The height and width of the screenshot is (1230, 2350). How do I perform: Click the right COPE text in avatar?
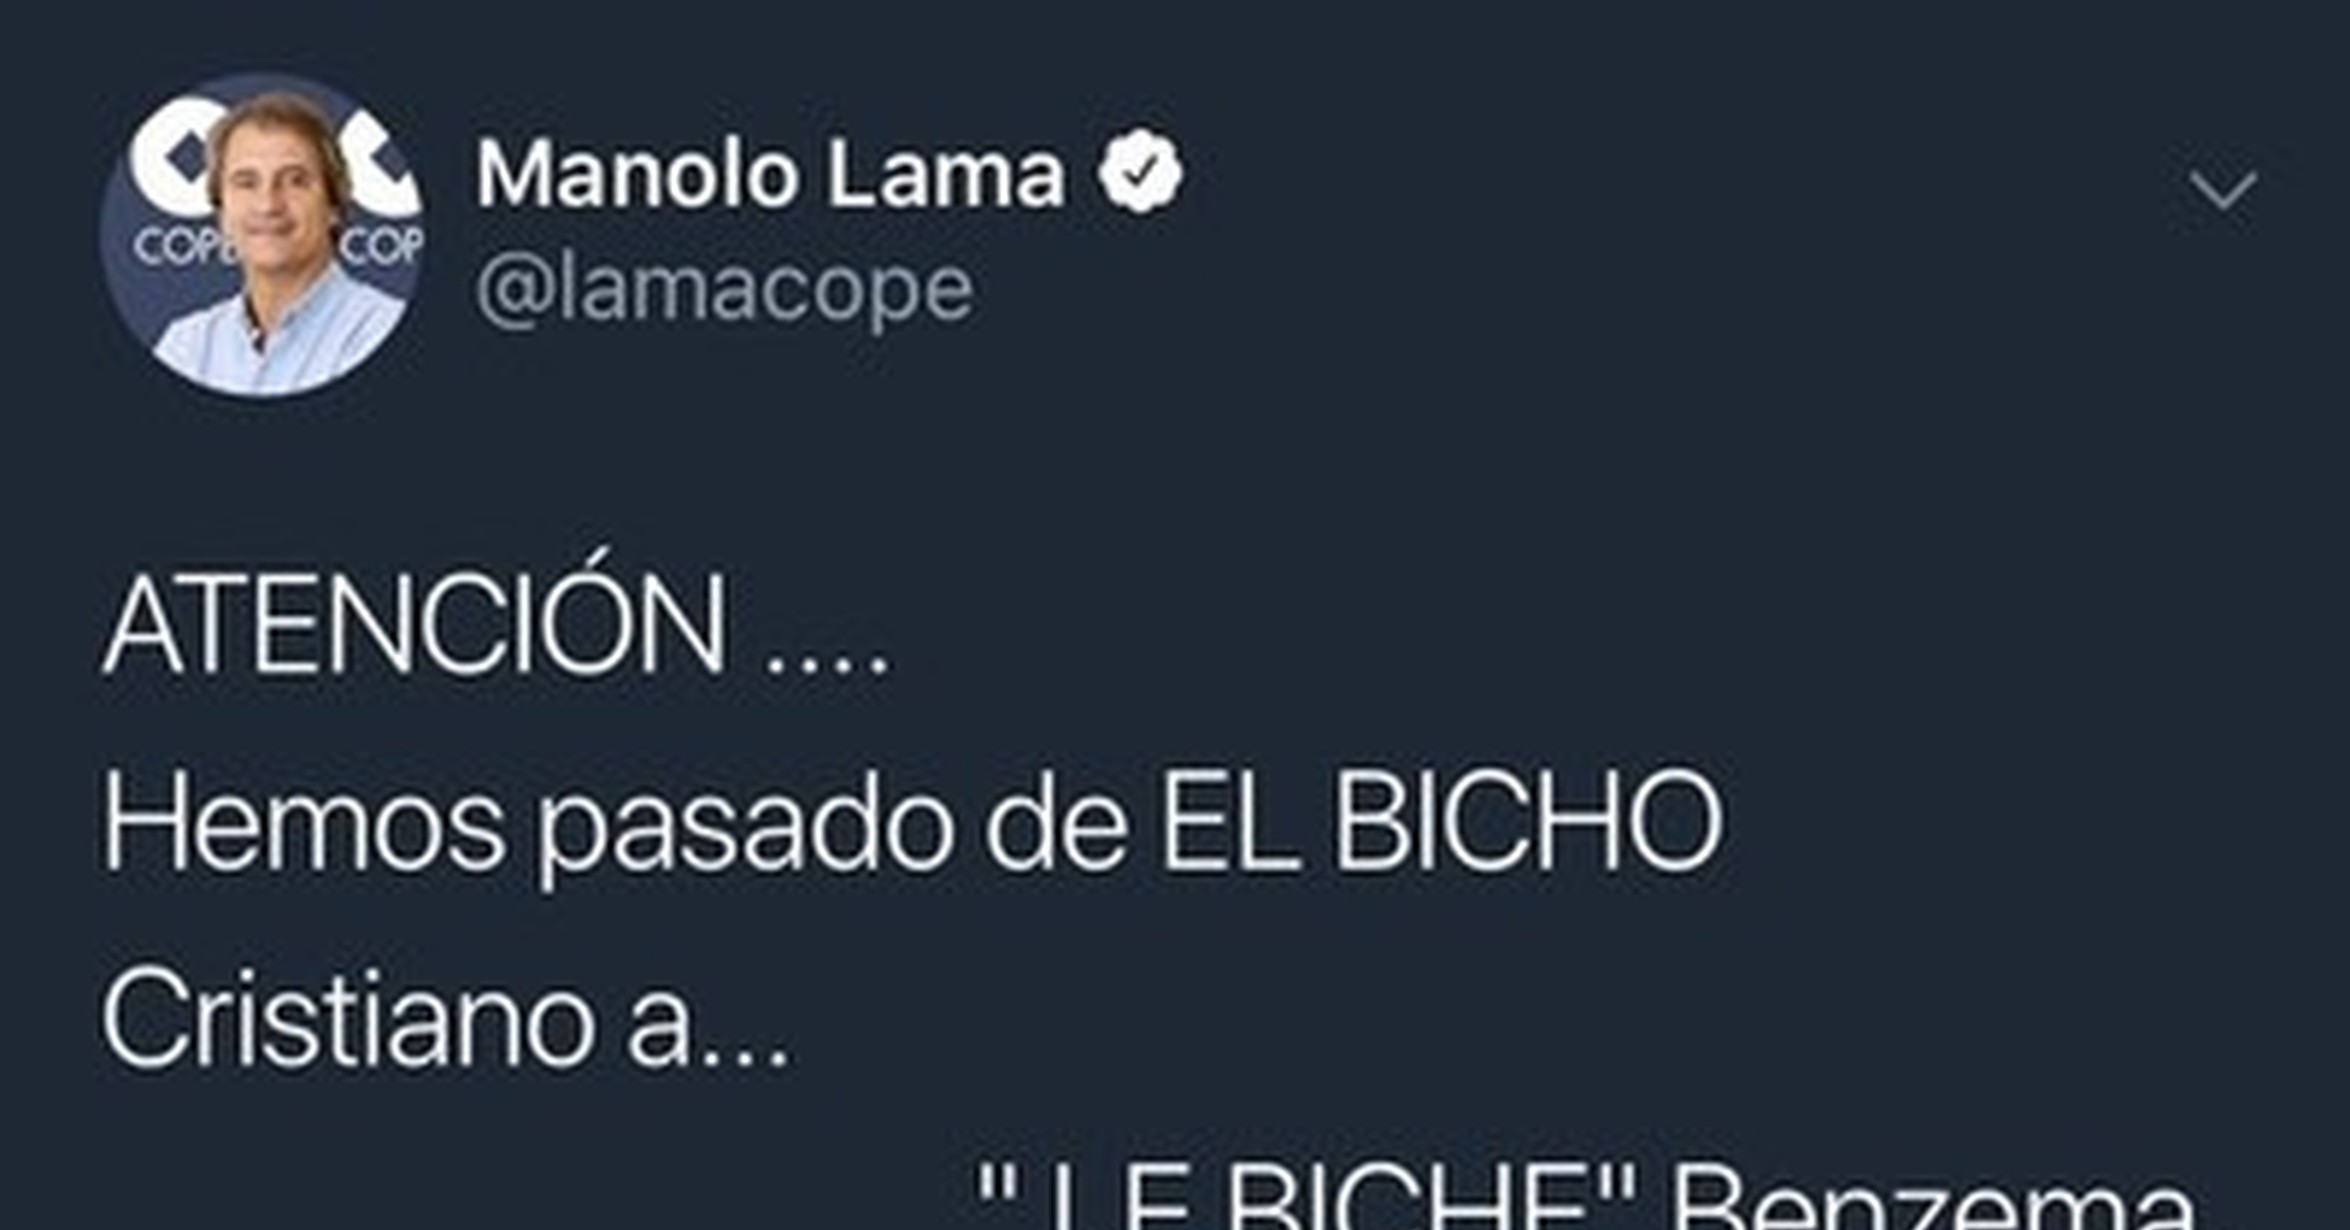tap(384, 247)
